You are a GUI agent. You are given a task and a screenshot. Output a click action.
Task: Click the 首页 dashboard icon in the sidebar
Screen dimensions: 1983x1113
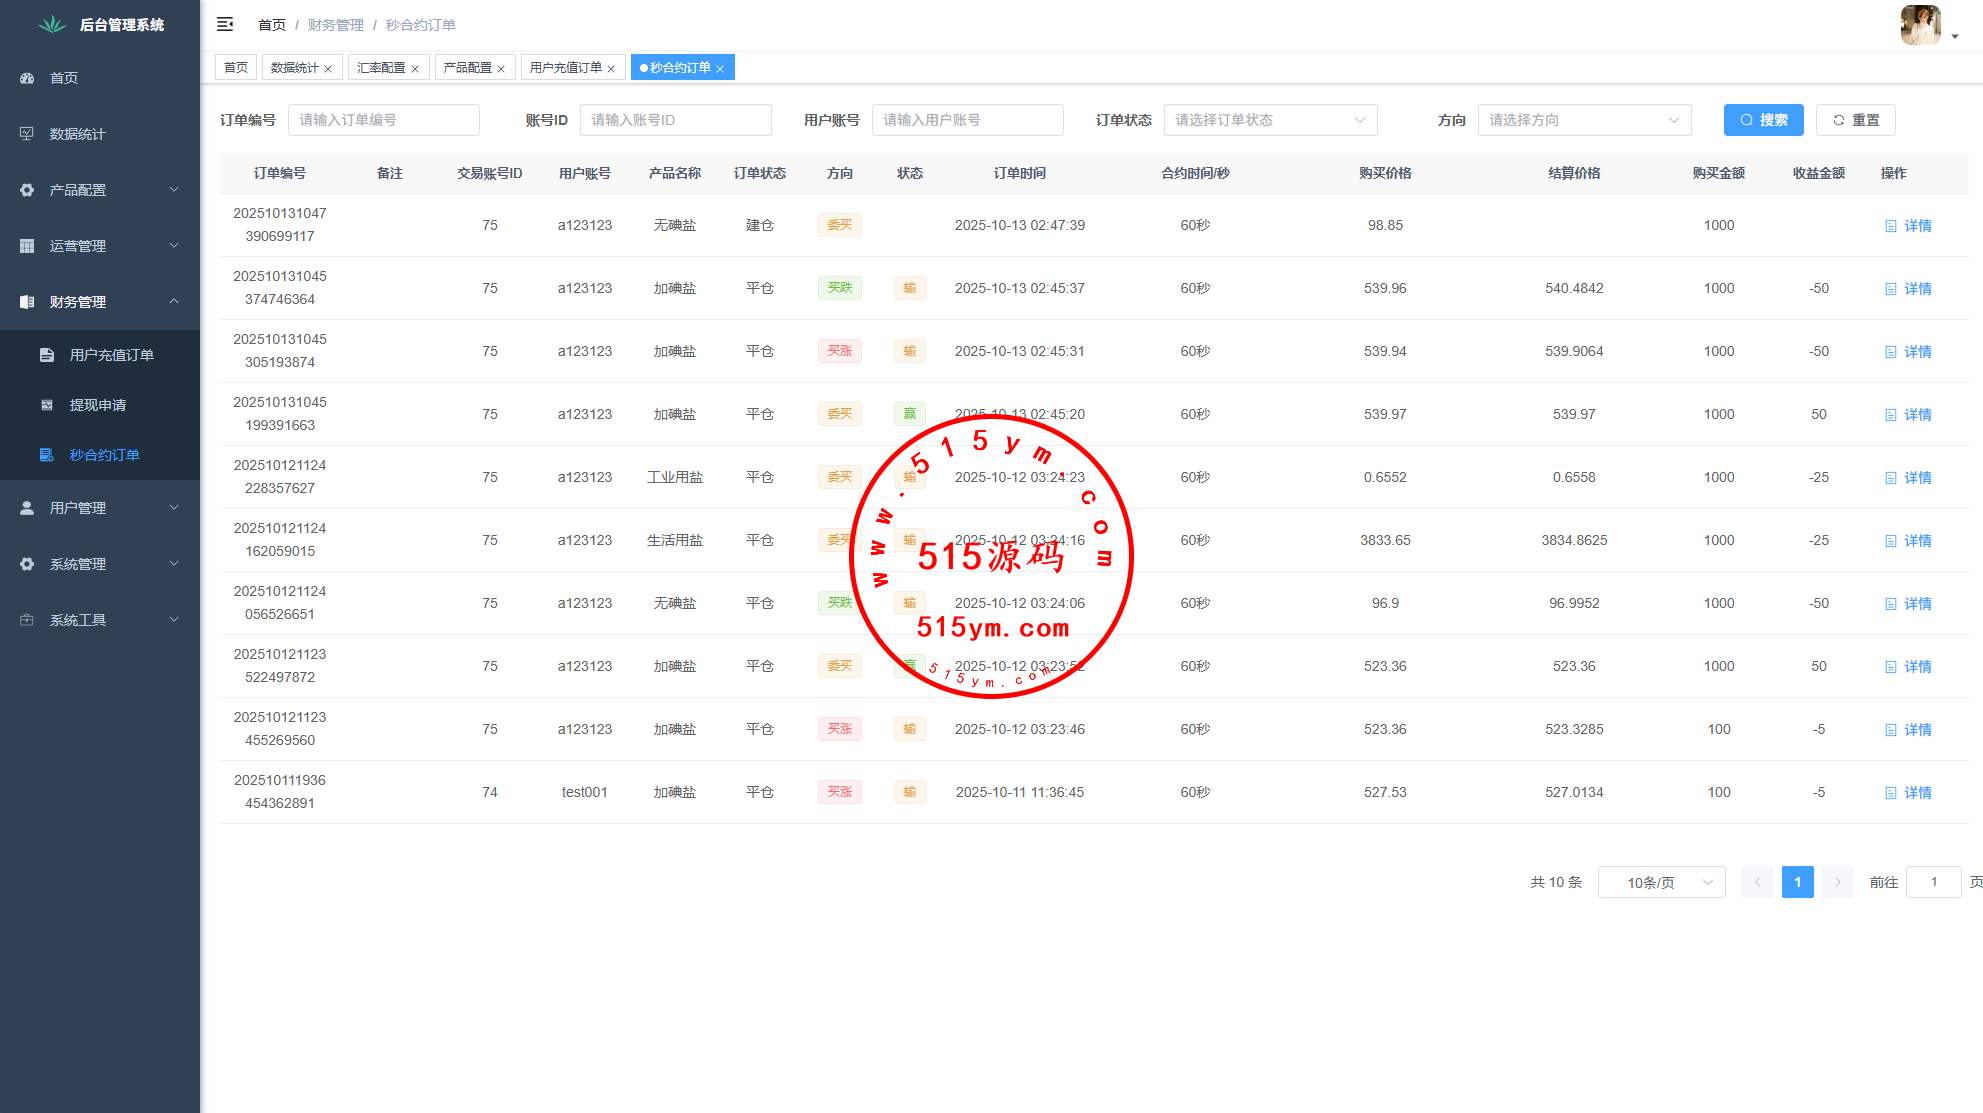coord(27,78)
